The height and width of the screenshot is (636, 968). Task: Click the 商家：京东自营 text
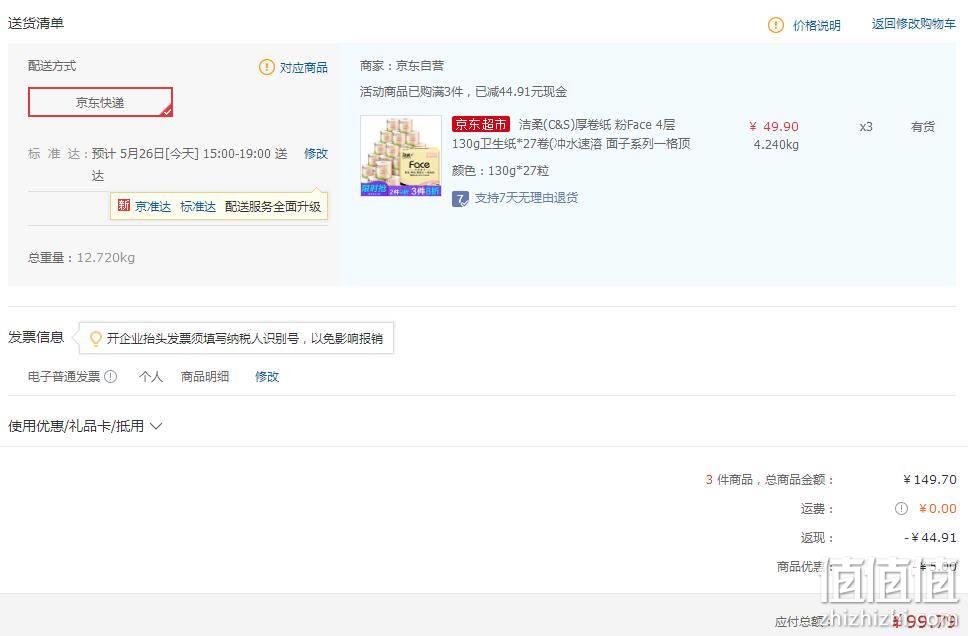pyautogui.click(x=402, y=65)
